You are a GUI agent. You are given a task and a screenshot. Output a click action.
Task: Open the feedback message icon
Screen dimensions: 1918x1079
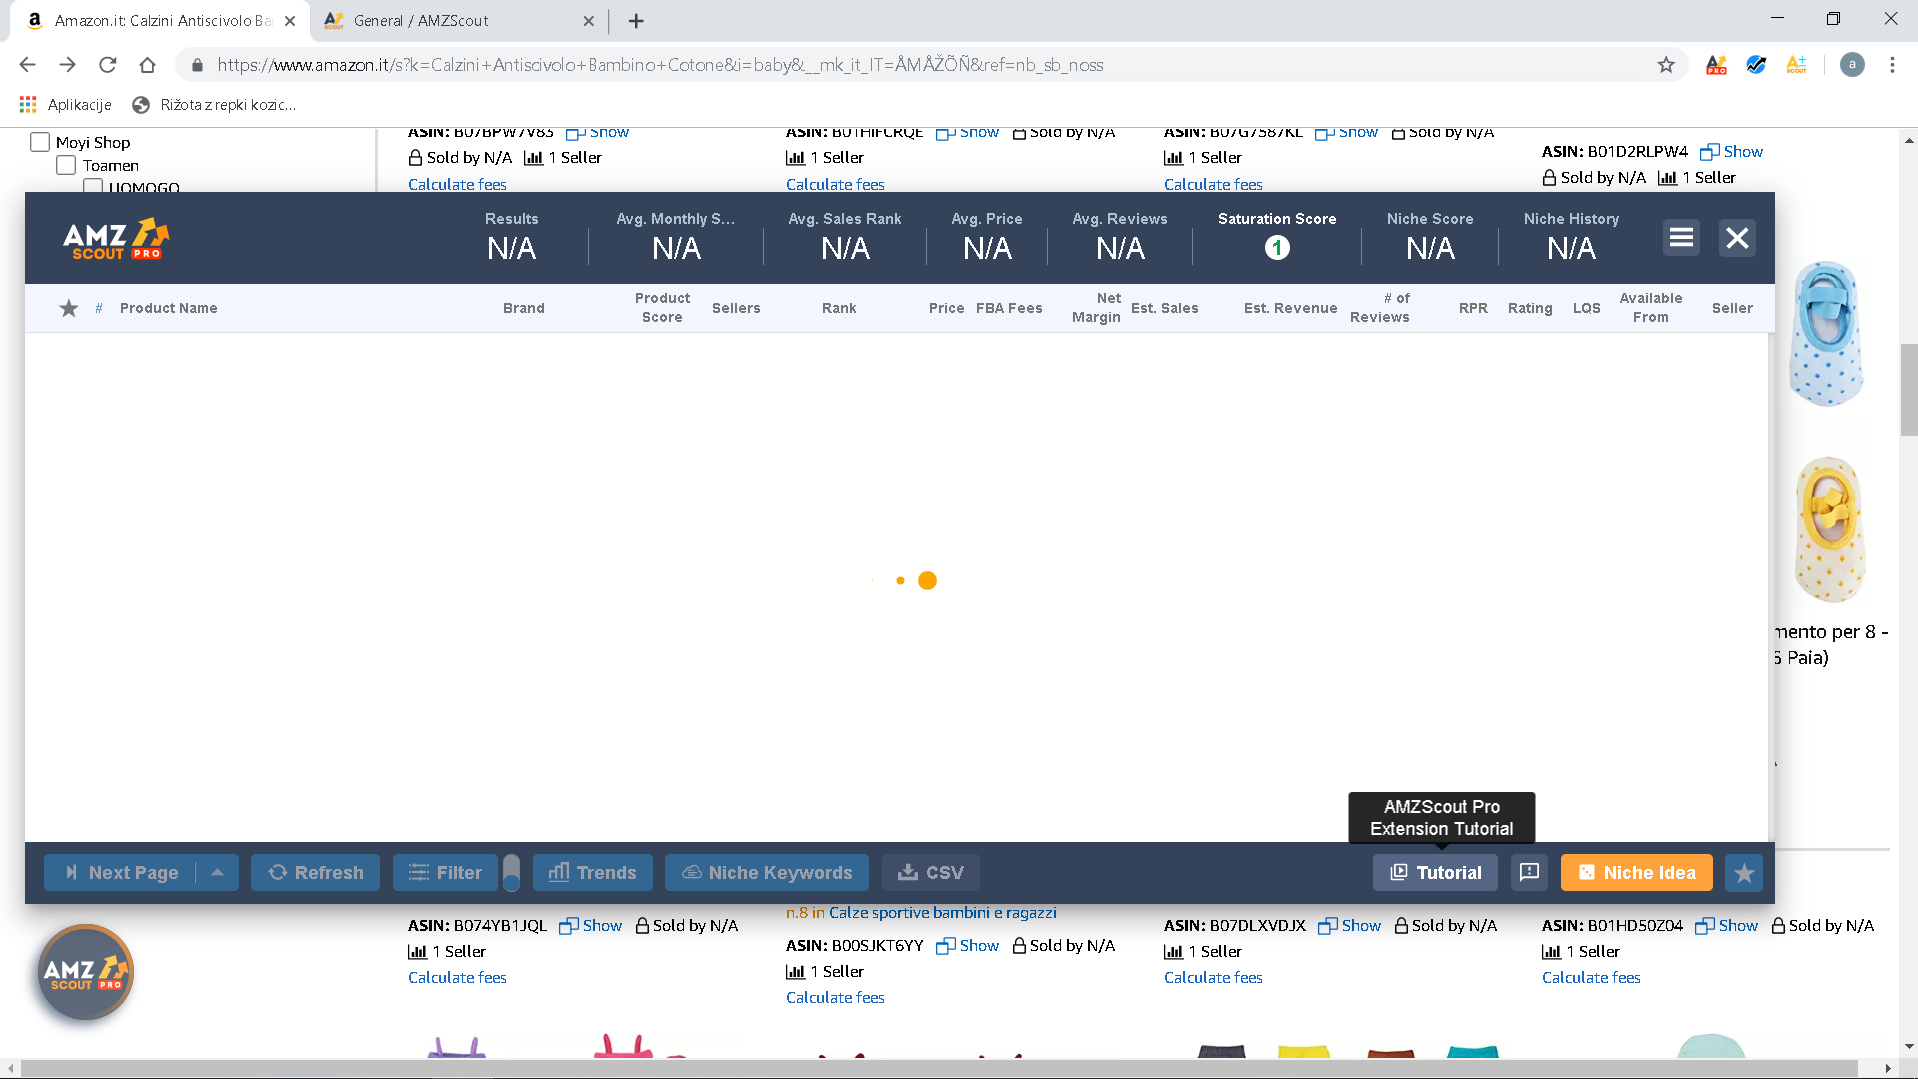click(1529, 873)
